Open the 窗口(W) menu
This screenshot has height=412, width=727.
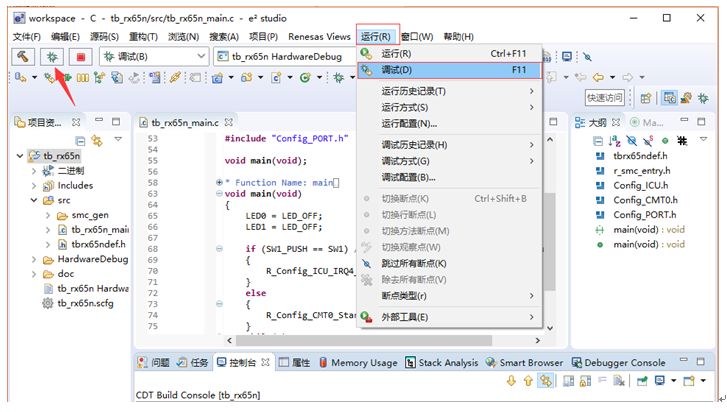(x=417, y=37)
